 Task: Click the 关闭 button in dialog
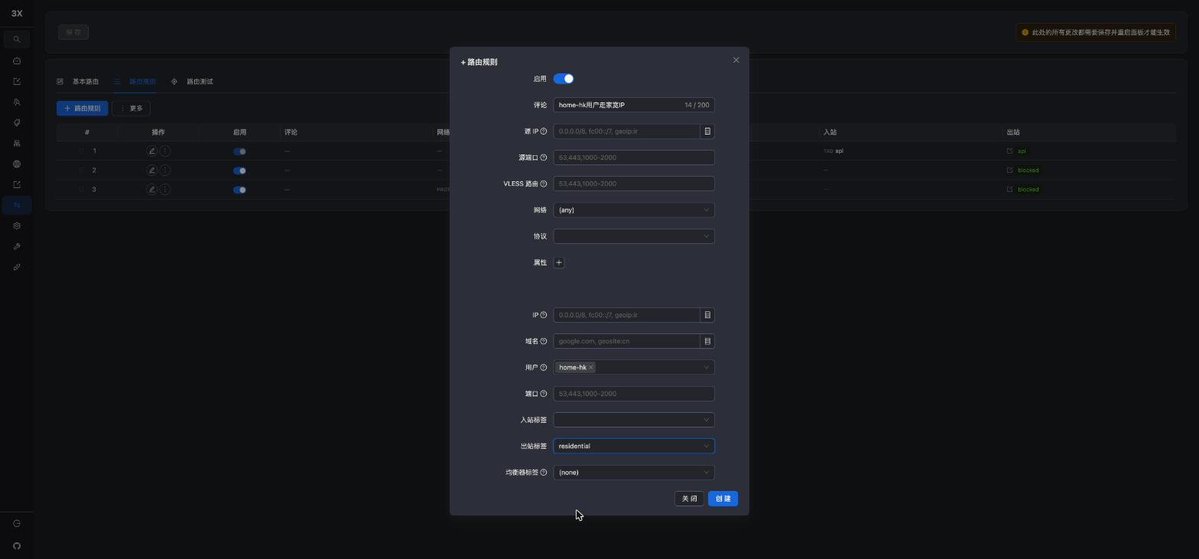(x=689, y=499)
